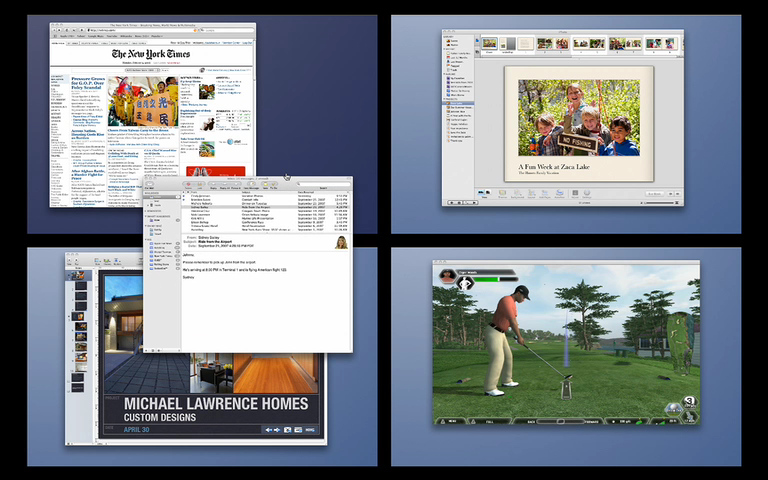768x480 pixels.
Task: Focus the Safari Google search field
Action: (x=227, y=30)
